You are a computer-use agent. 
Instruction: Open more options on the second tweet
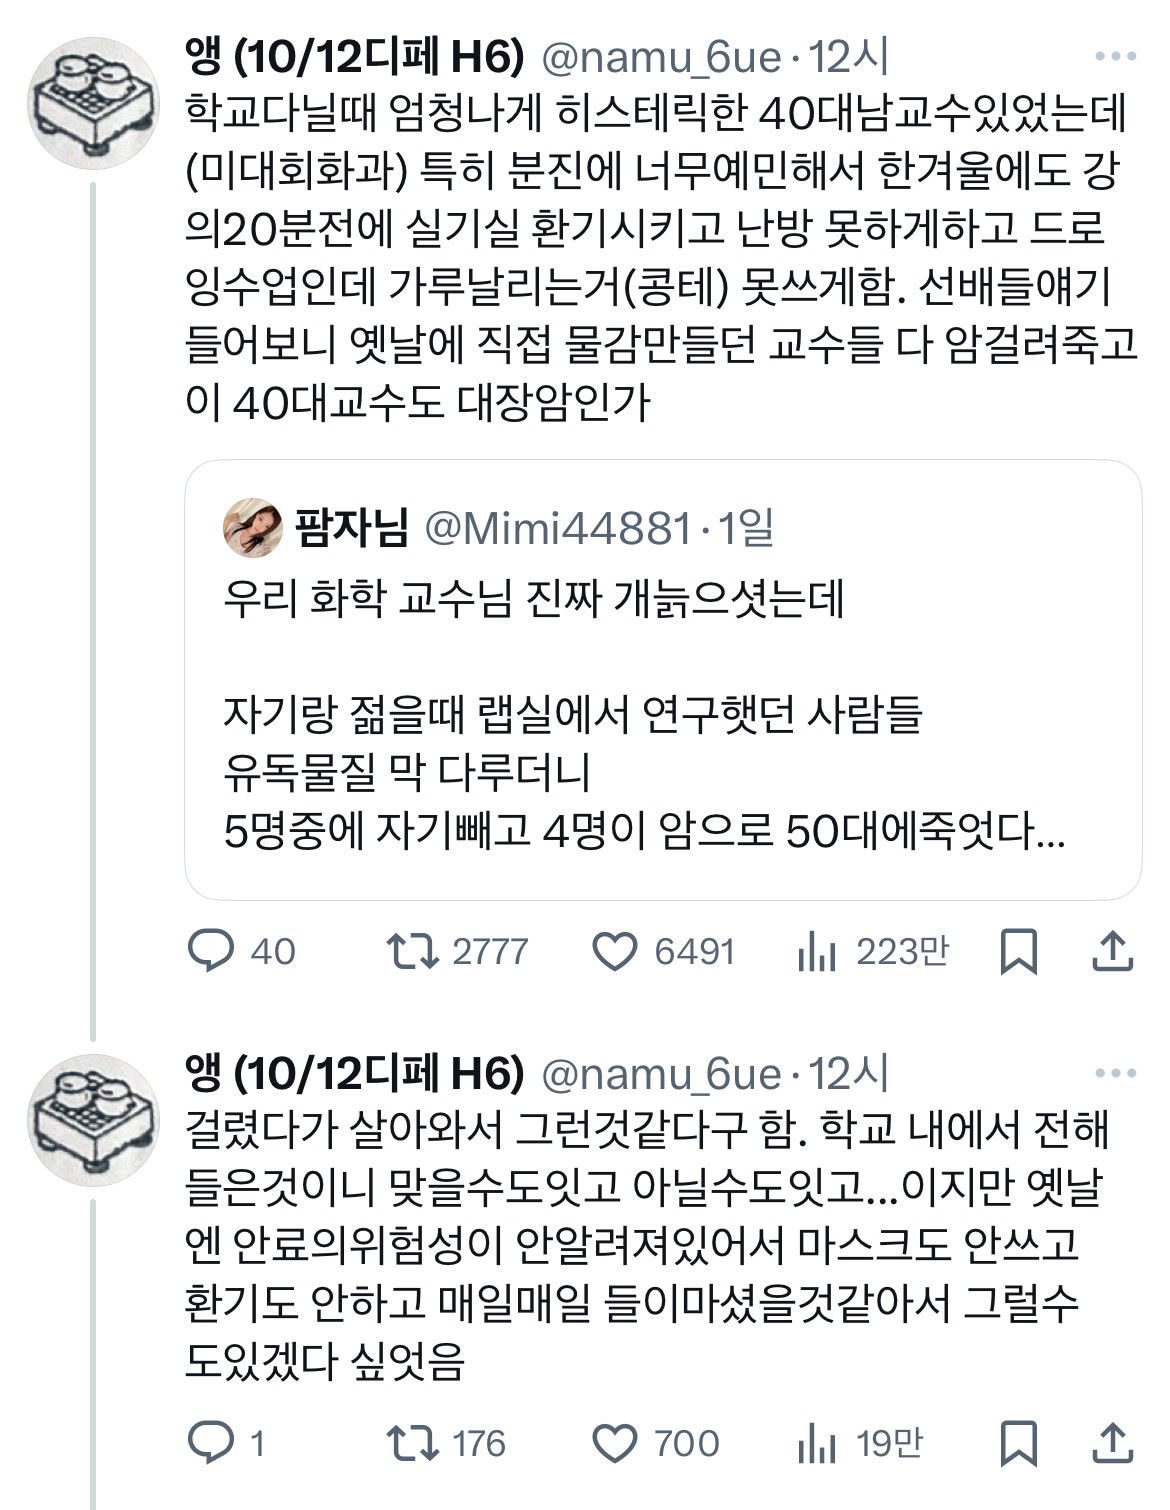1115,1074
